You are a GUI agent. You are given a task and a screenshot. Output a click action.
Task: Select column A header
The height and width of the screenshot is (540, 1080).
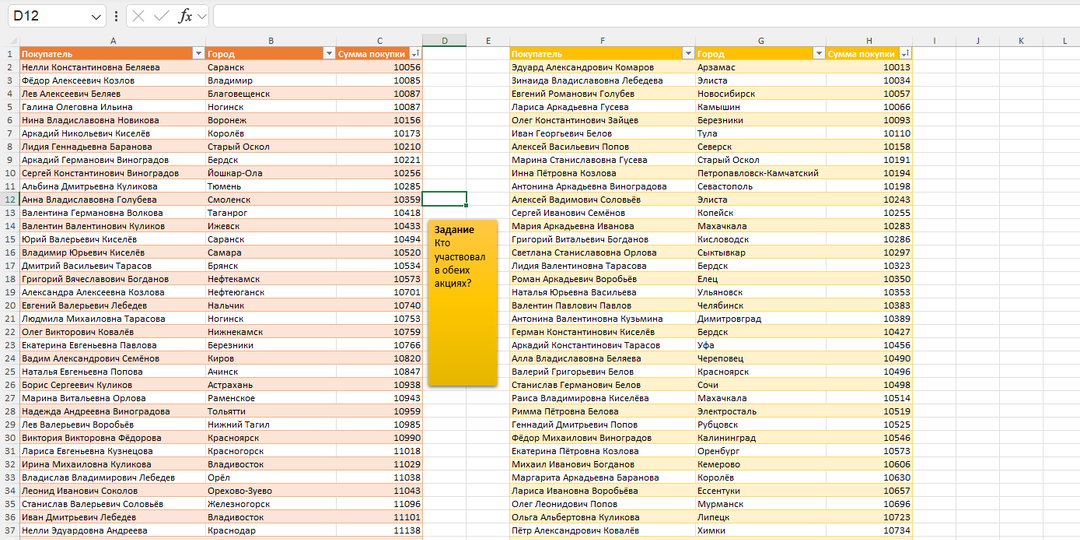point(113,41)
